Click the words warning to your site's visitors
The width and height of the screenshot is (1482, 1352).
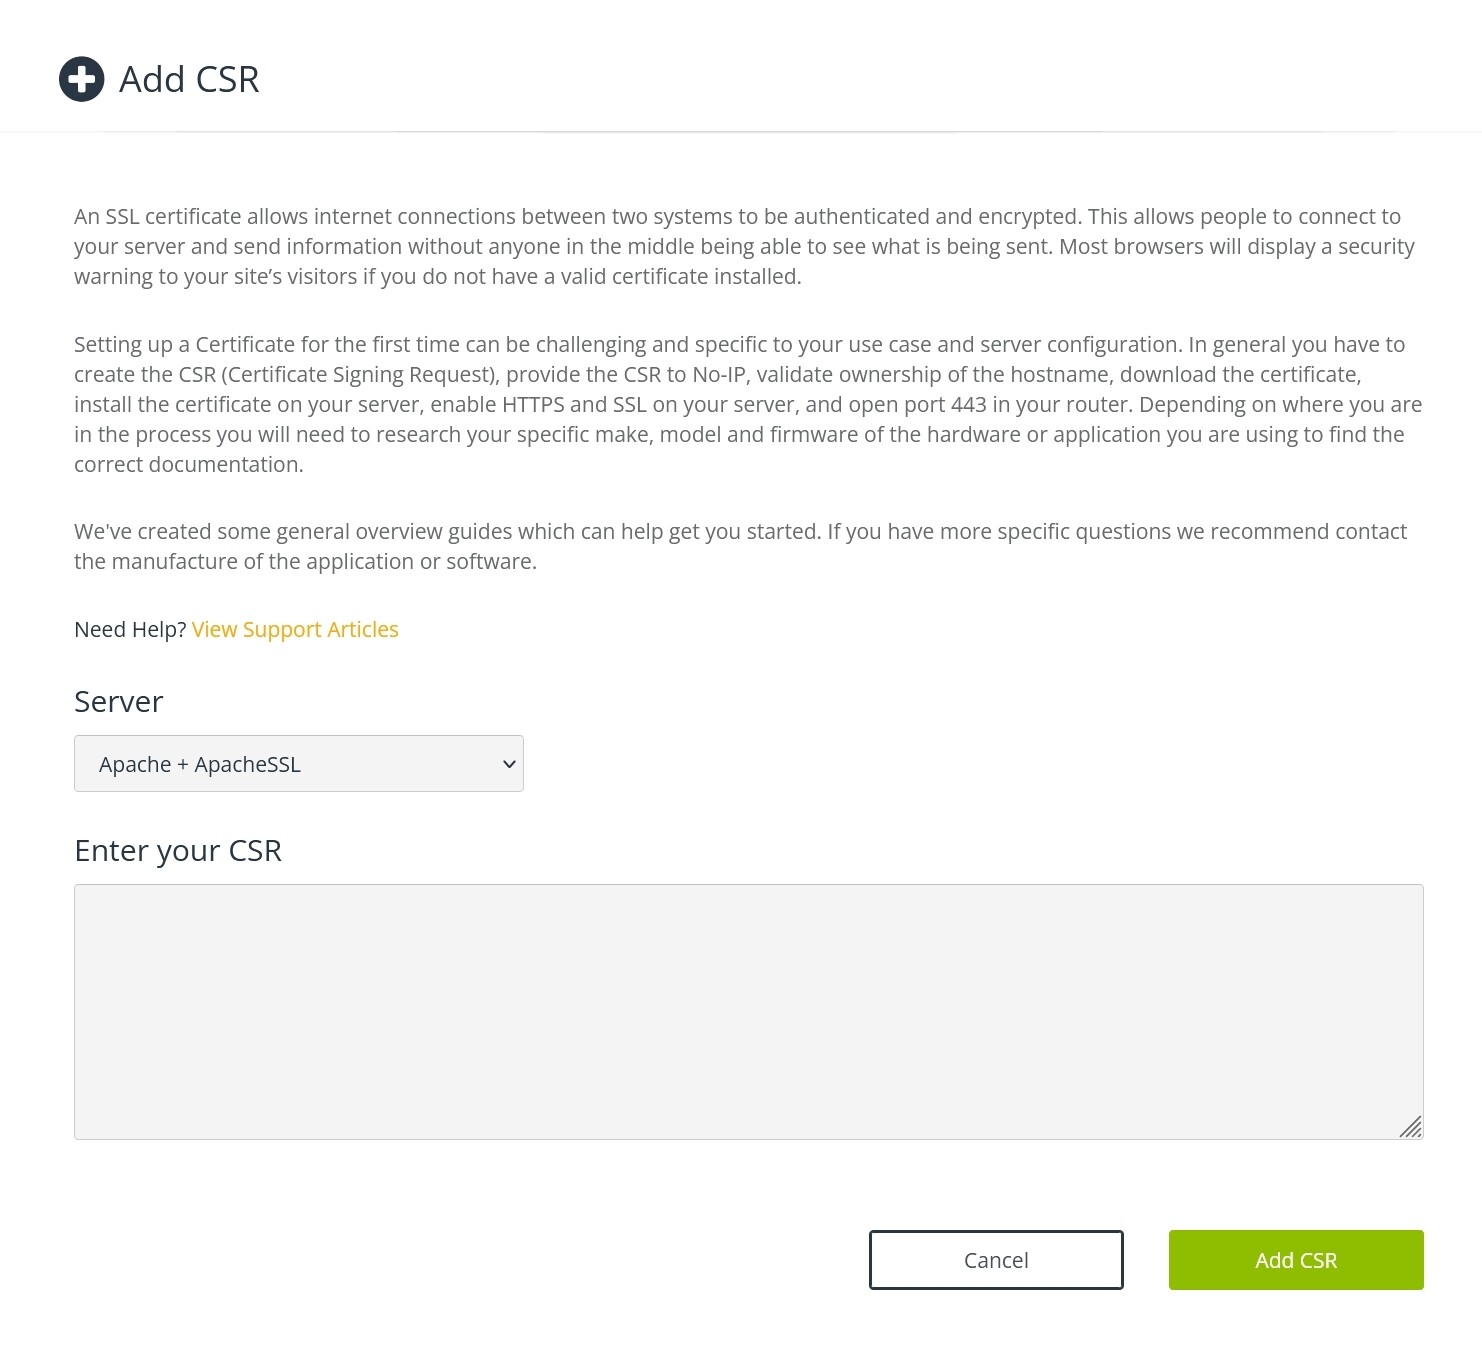tap(215, 276)
